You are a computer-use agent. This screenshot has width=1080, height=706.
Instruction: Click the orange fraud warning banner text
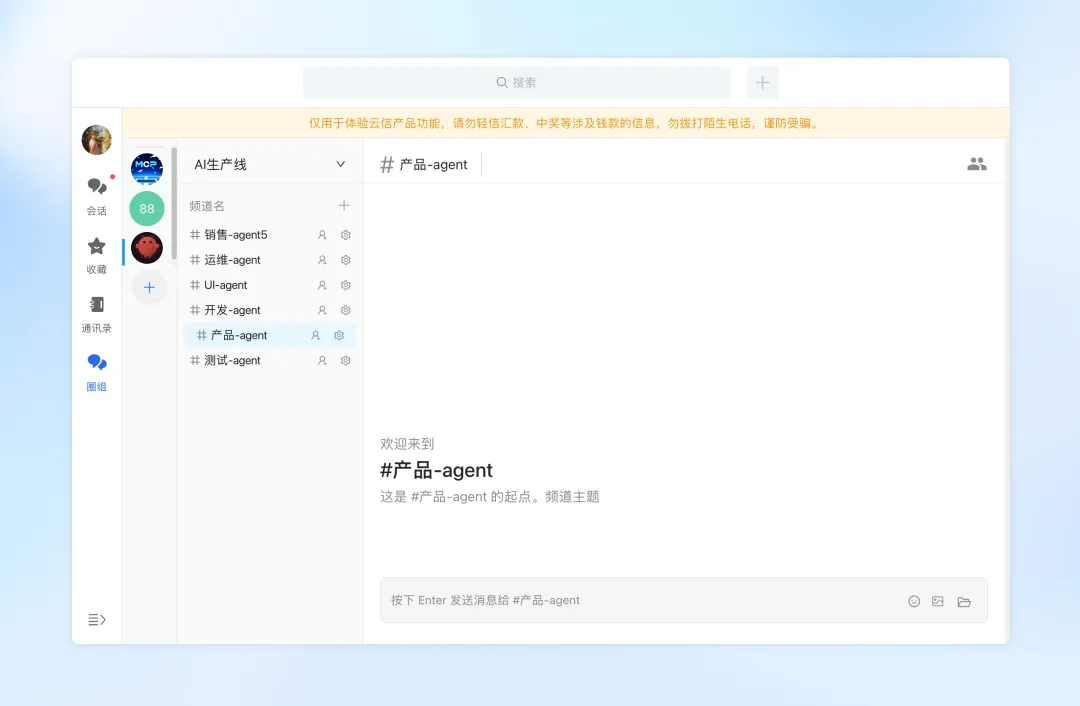pos(565,123)
